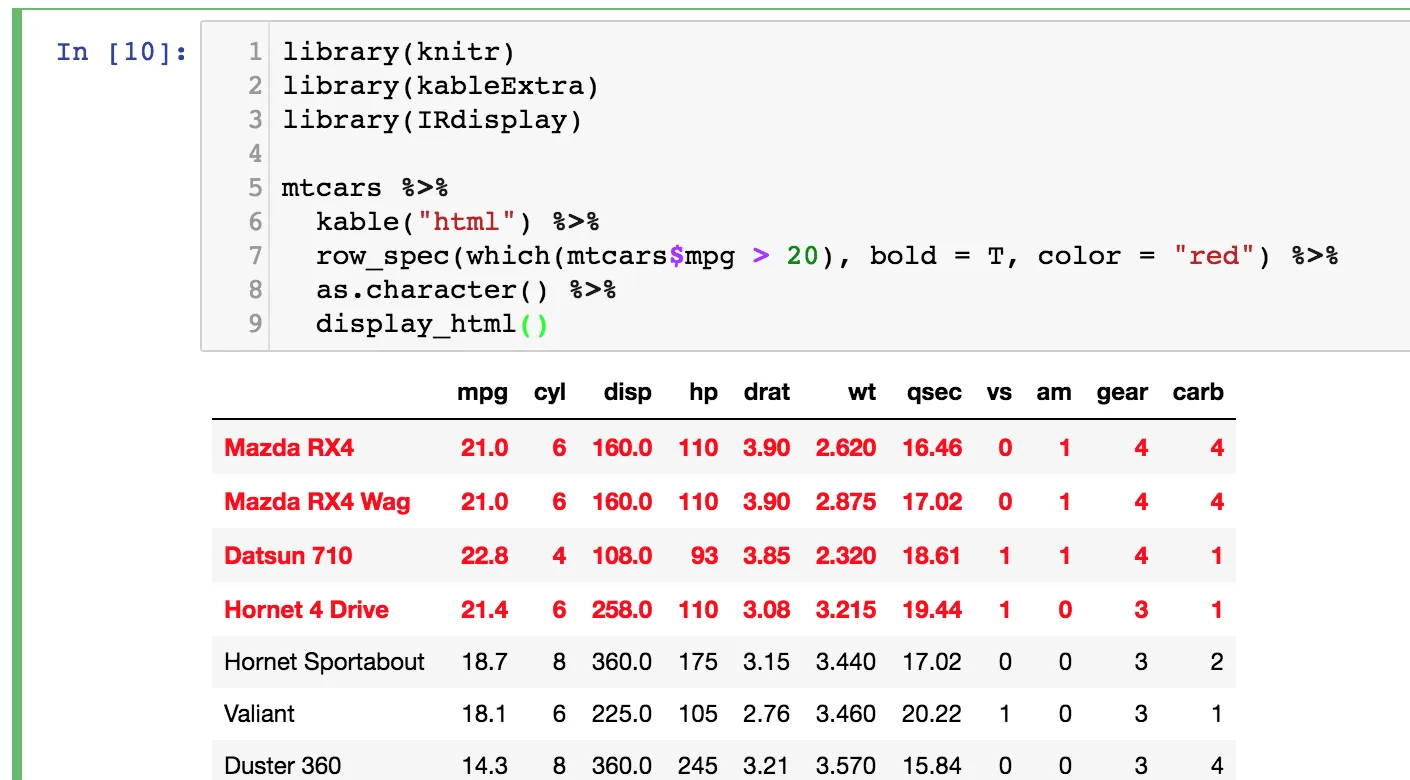Click the 16.46 qsec value for Mazda RX4
This screenshot has width=1410, height=780.
pos(932,448)
